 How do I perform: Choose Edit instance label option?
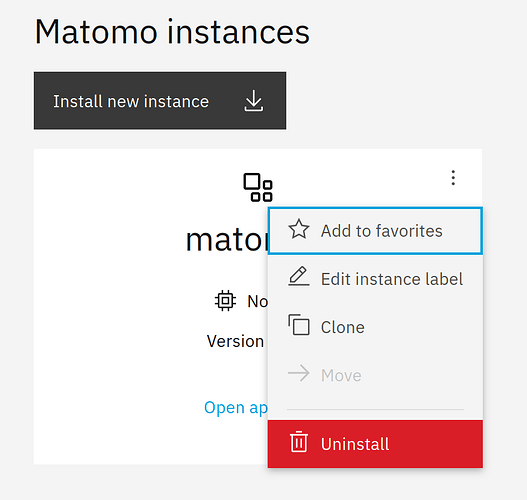pyautogui.click(x=375, y=279)
